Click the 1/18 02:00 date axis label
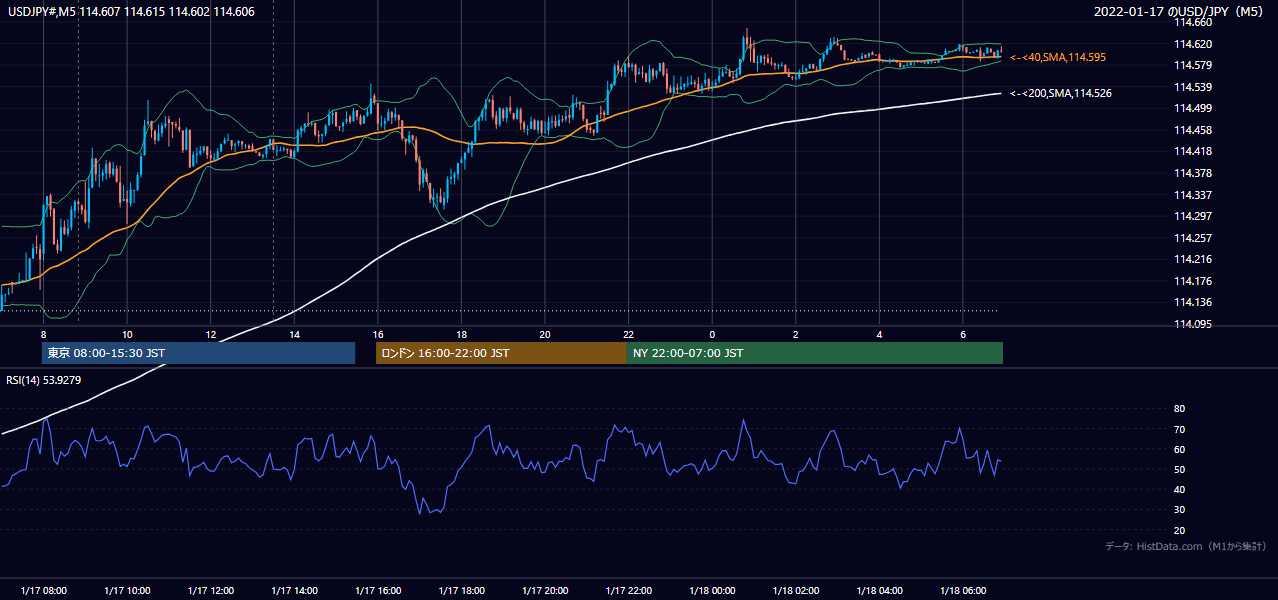 point(796,590)
